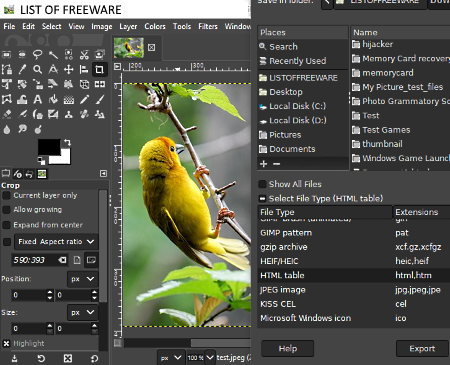Image resolution: width=450 pixels, height=365 pixels.
Task: Tick the Fixed Aspect ratio checkbox
Action: point(7,242)
